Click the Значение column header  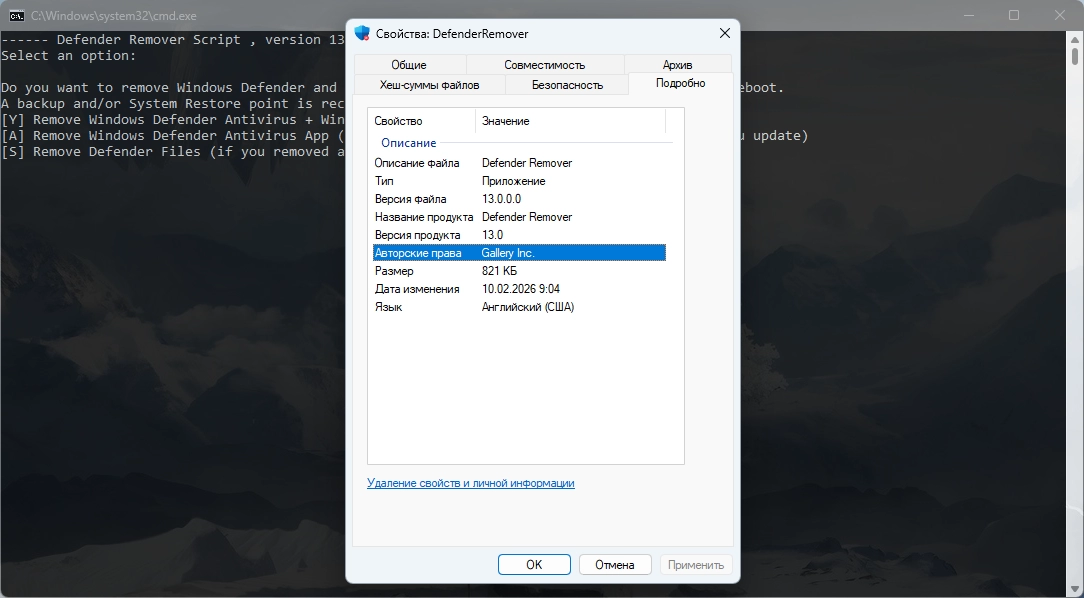pyautogui.click(x=570, y=121)
